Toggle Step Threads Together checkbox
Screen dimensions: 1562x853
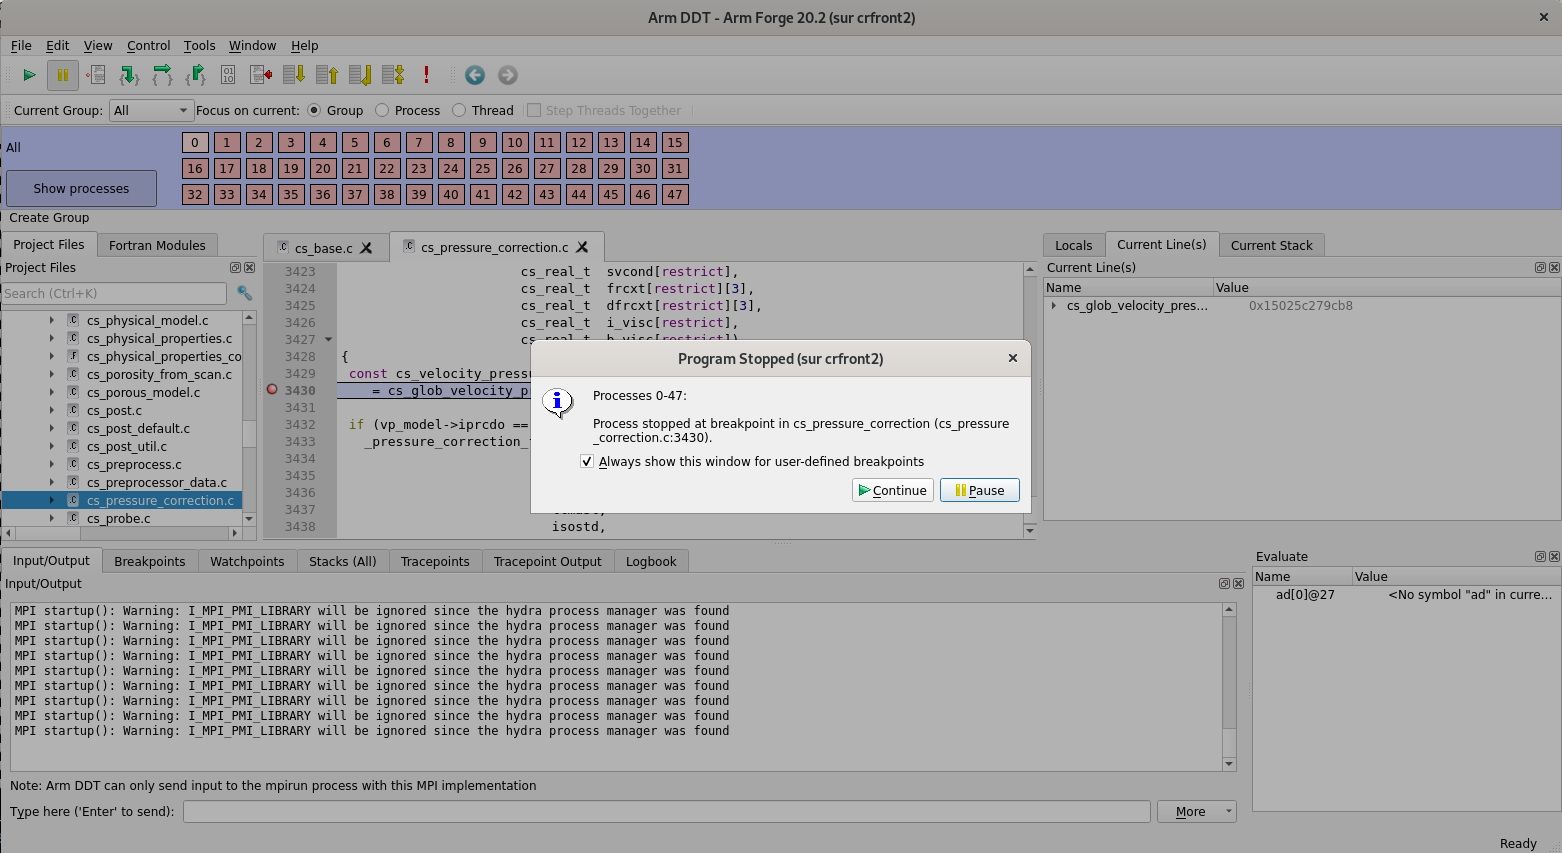tap(534, 110)
